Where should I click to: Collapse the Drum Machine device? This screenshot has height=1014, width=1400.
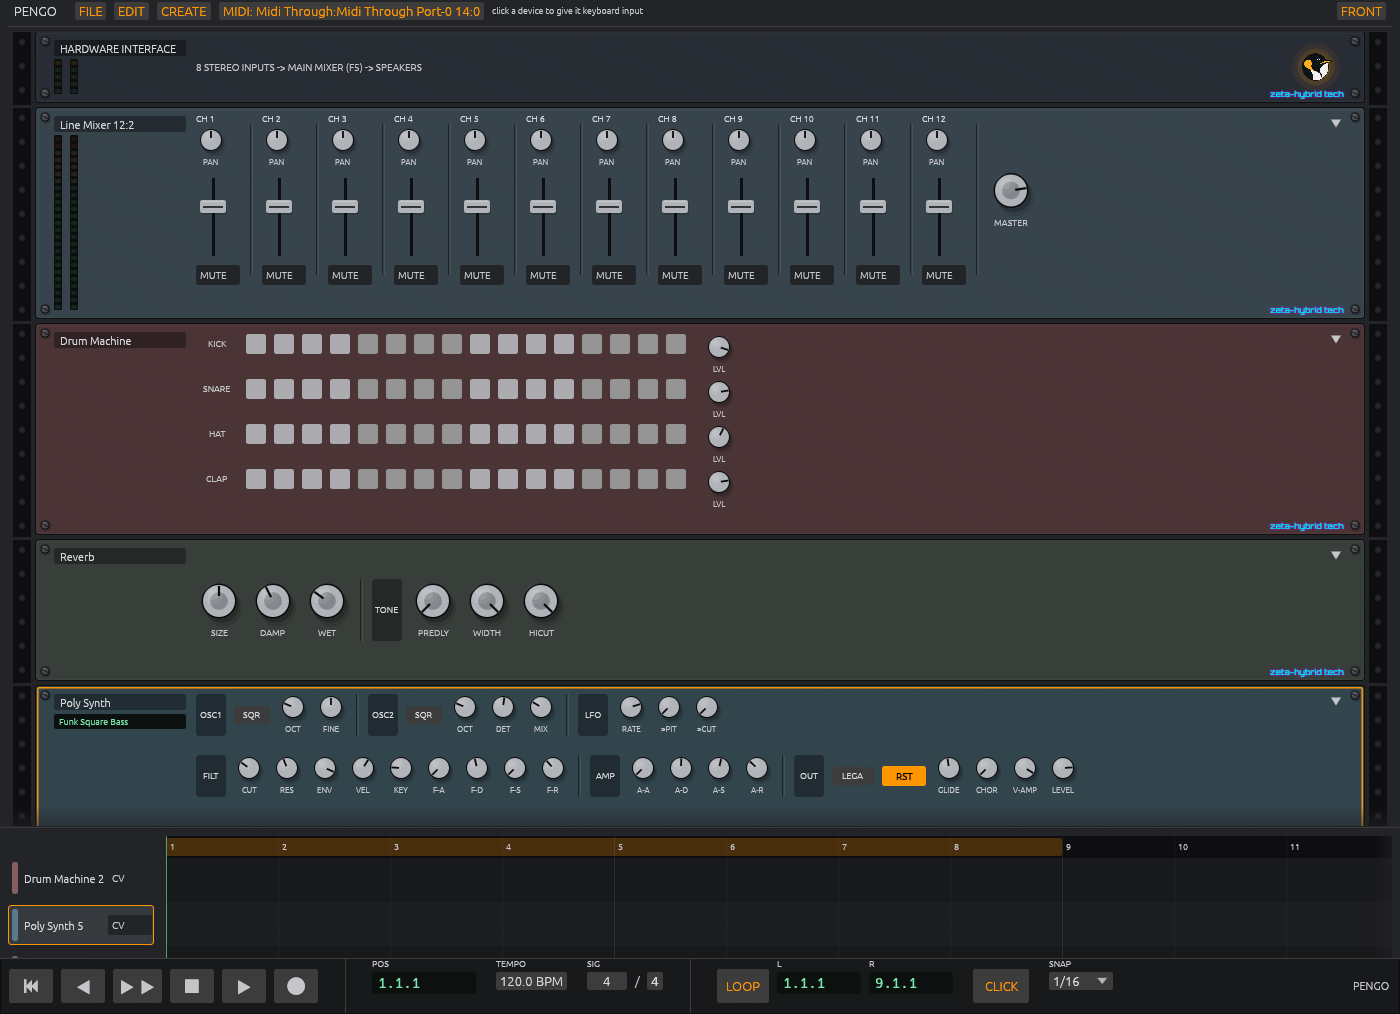click(1336, 339)
